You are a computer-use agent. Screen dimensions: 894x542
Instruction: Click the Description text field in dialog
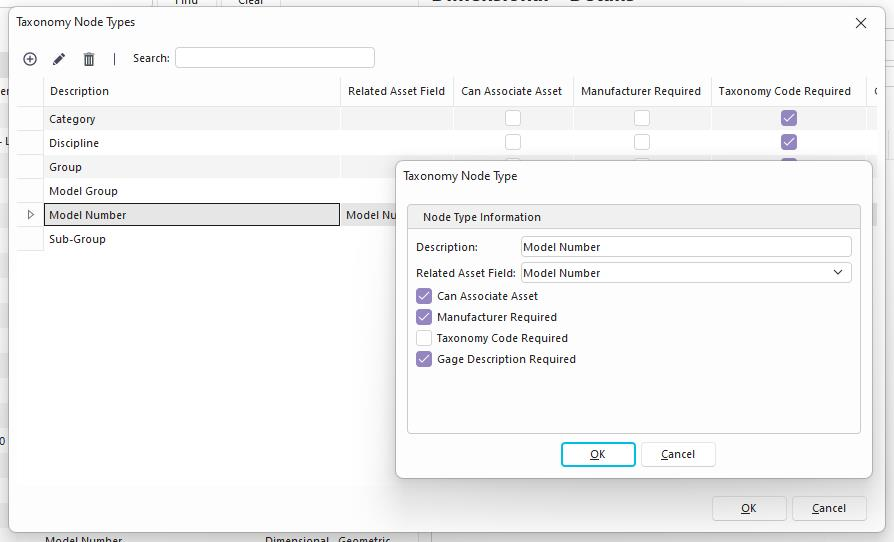click(685, 247)
